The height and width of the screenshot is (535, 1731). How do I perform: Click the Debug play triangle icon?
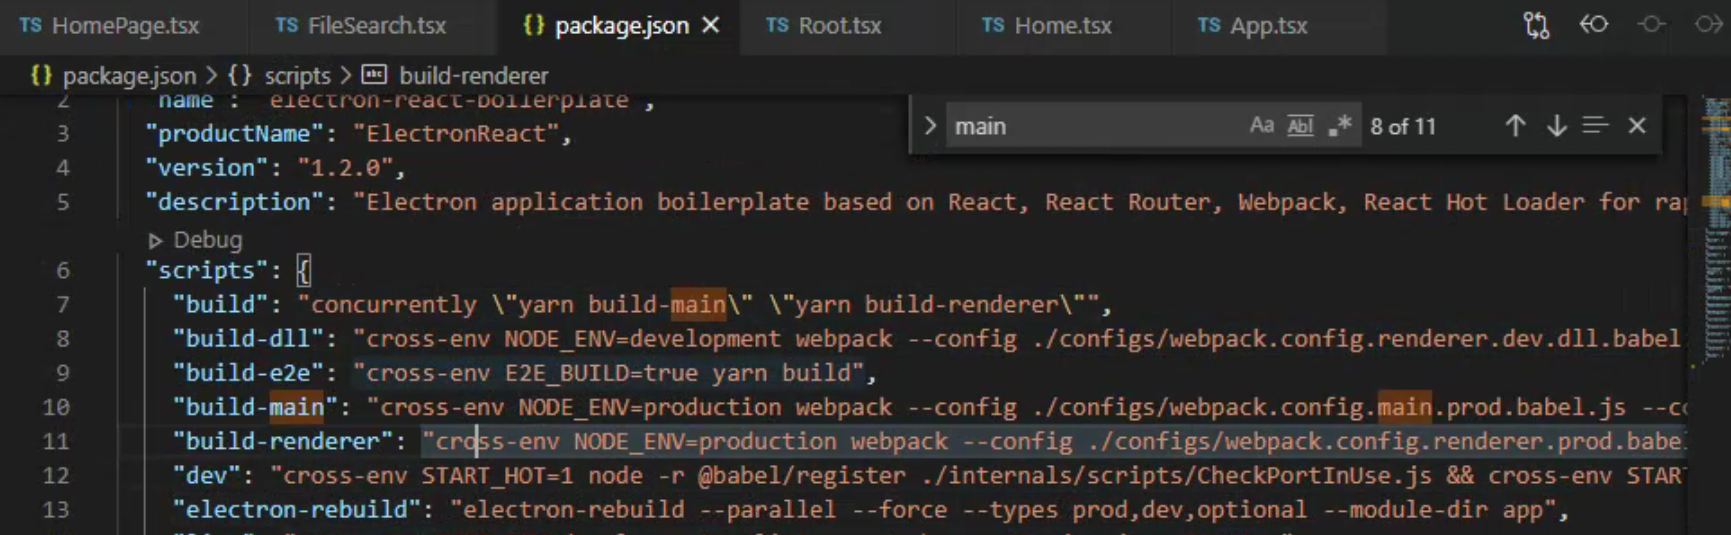pyautogui.click(x=155, y=240)
